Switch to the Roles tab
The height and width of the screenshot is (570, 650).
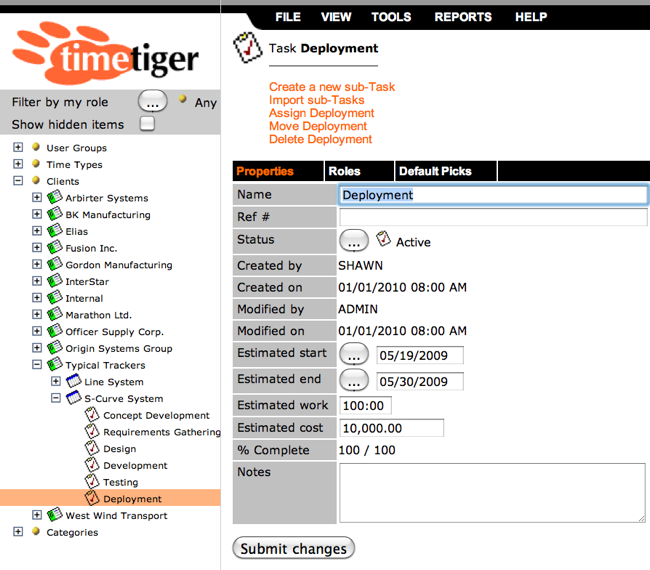[359, 171]
